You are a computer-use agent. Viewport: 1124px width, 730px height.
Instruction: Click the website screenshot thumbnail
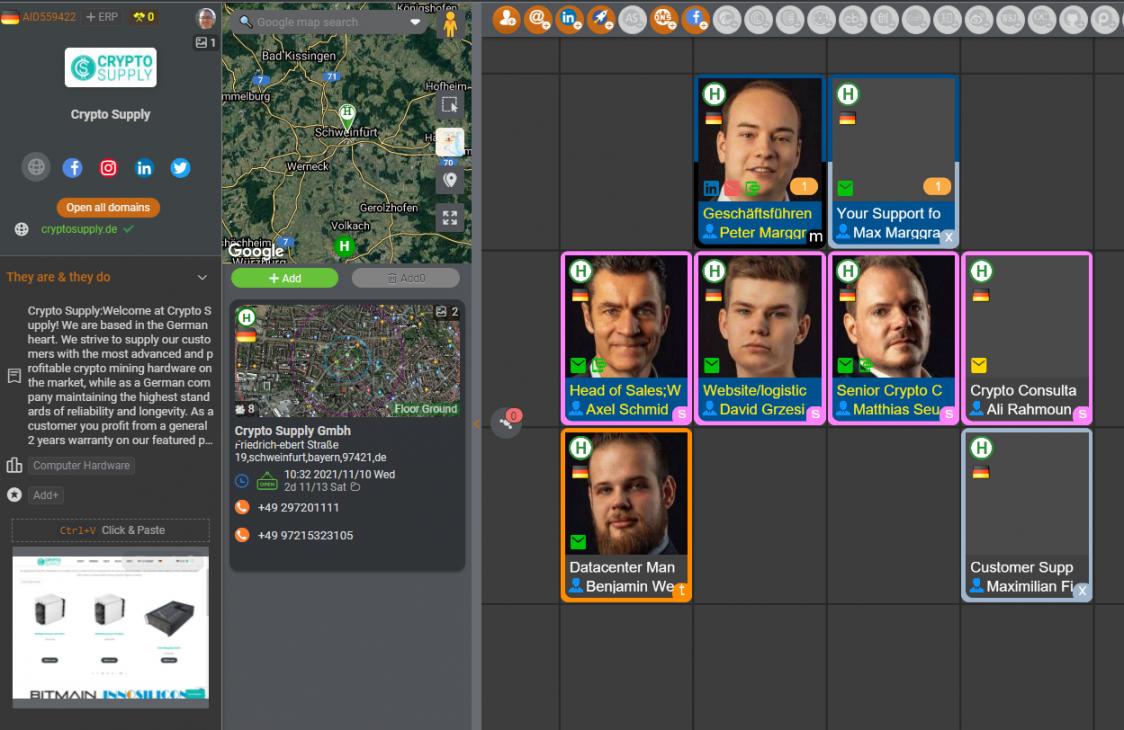[110, 626]
